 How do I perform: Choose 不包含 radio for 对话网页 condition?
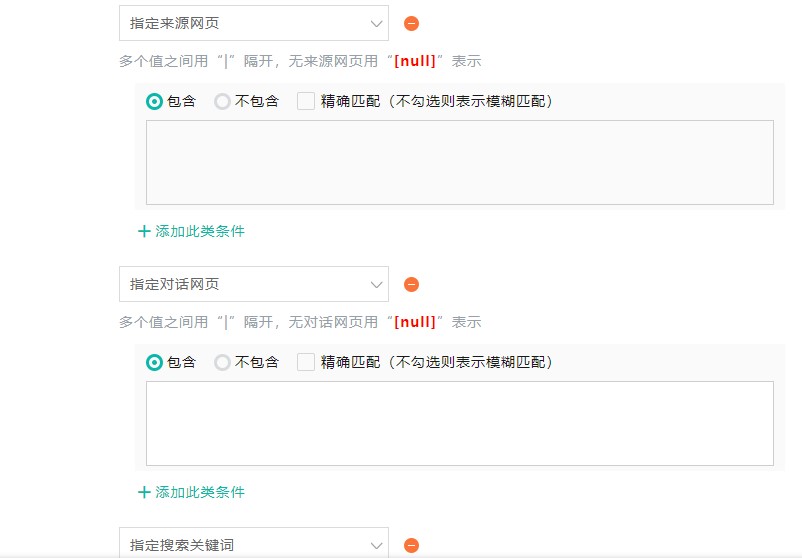click(222, 362)
